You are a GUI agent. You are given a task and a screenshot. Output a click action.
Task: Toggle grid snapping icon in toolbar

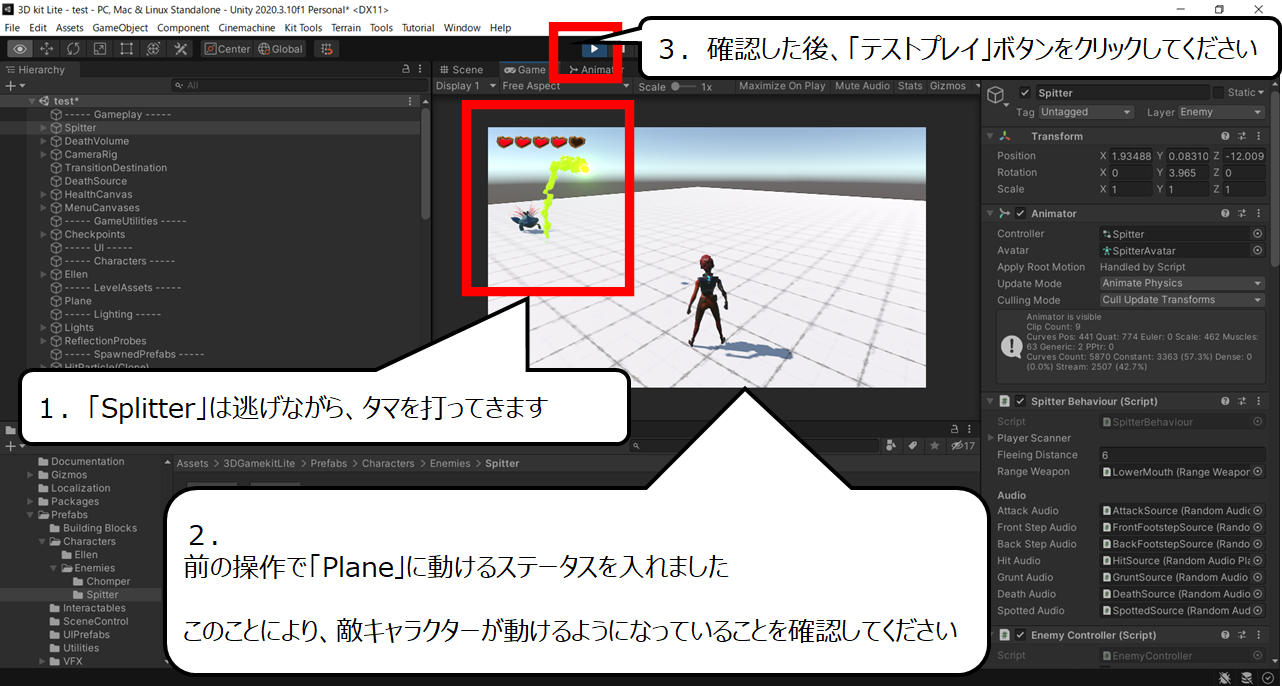pyautogui.click(x=327, y=49)
